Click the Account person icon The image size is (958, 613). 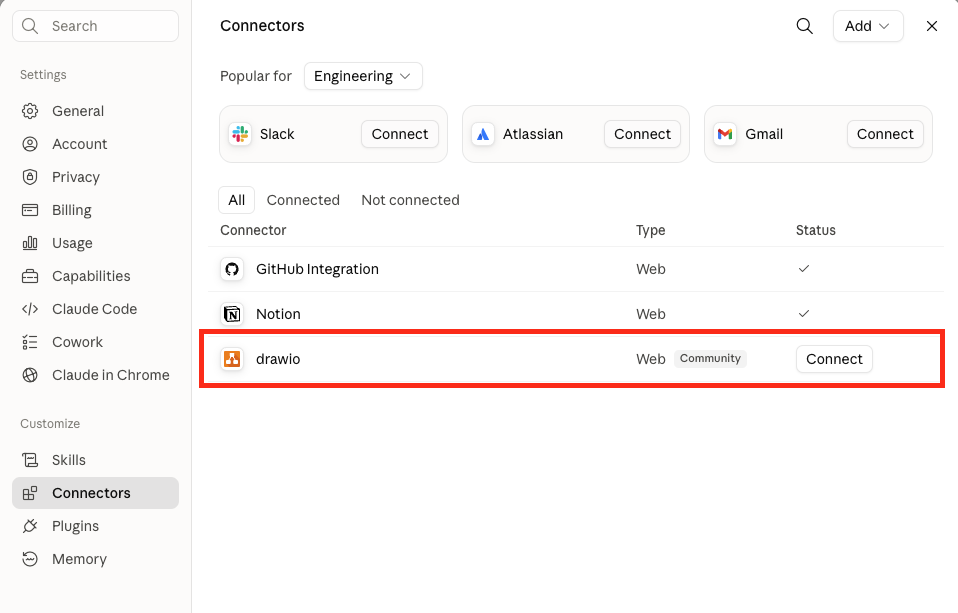pos(30,144)
